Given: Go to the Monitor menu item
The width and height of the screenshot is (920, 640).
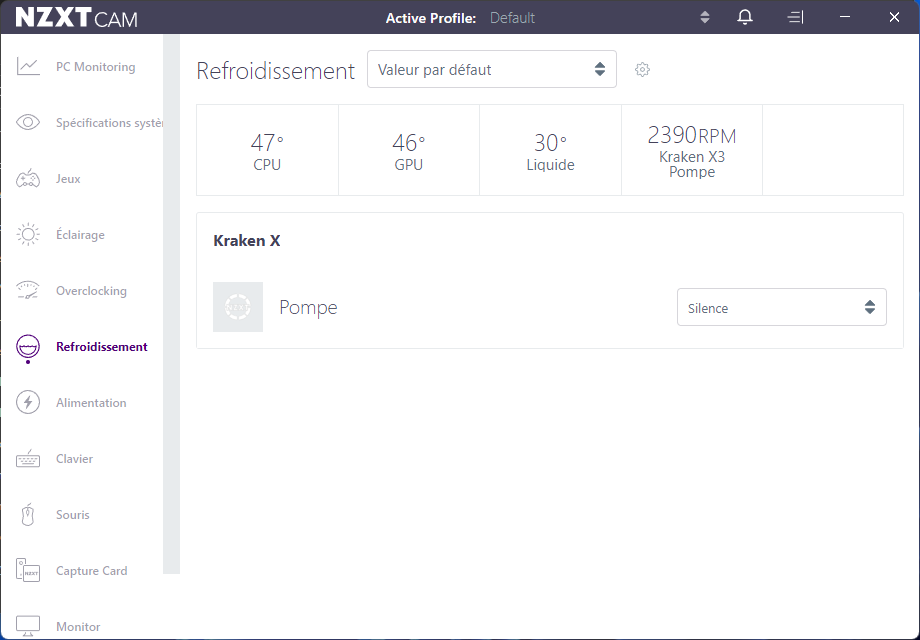Looking at the screenshot, I should tap(78, 627).
